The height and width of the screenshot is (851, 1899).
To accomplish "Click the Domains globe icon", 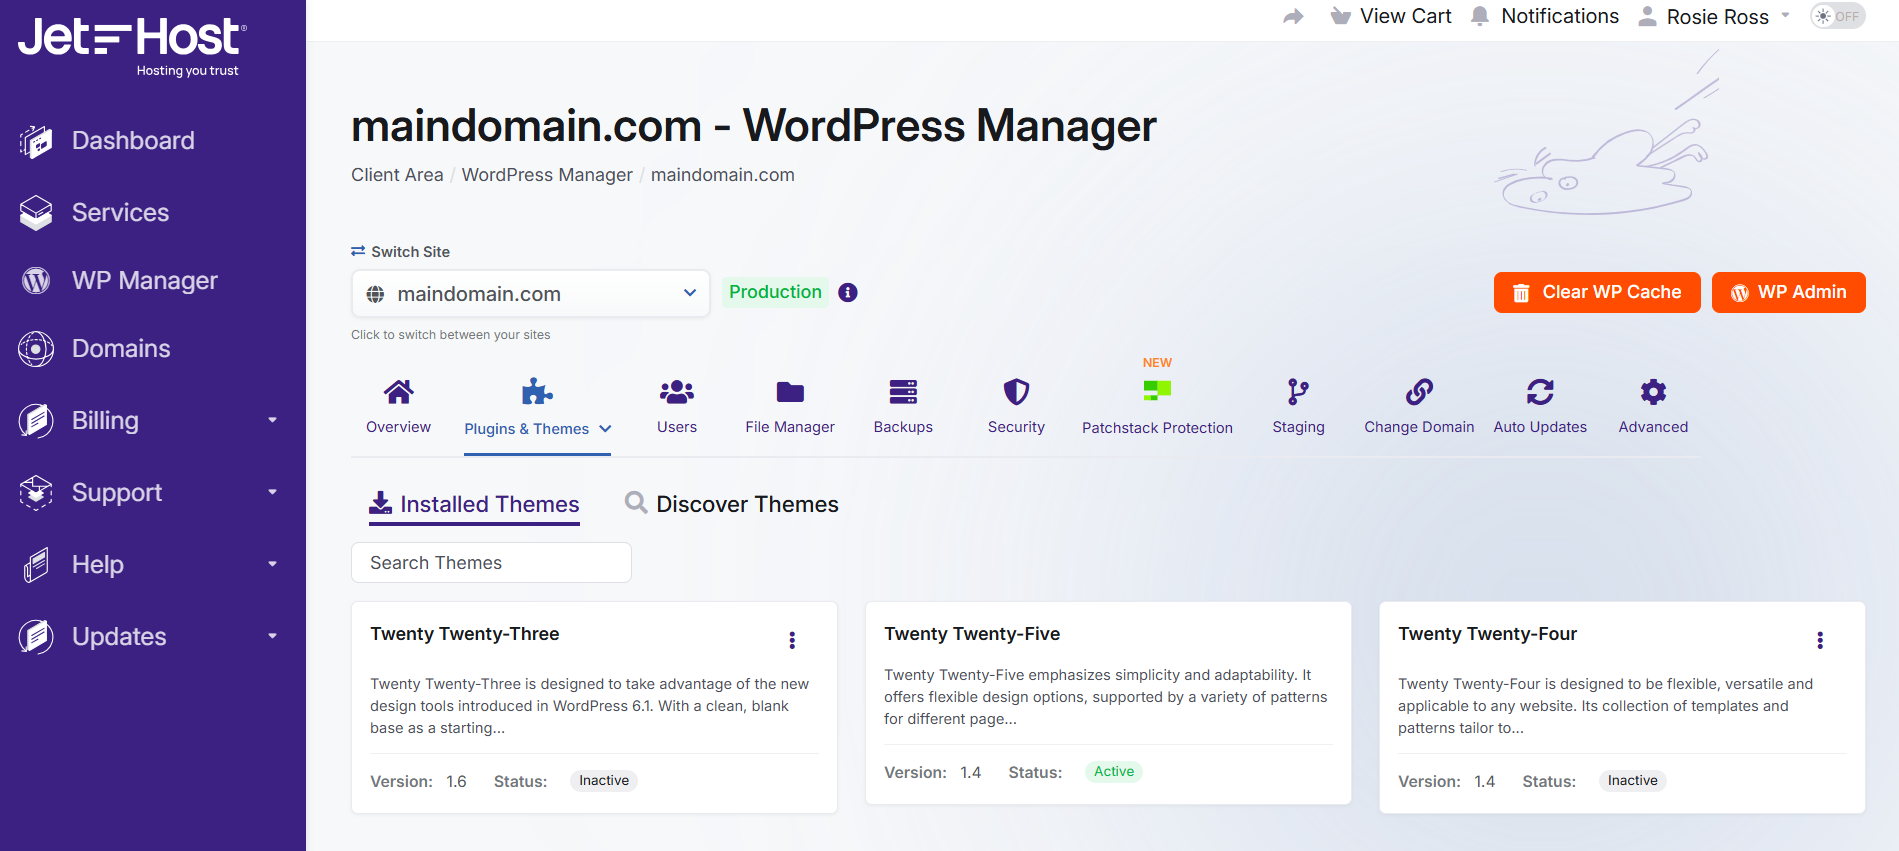I will coord(36,349).
